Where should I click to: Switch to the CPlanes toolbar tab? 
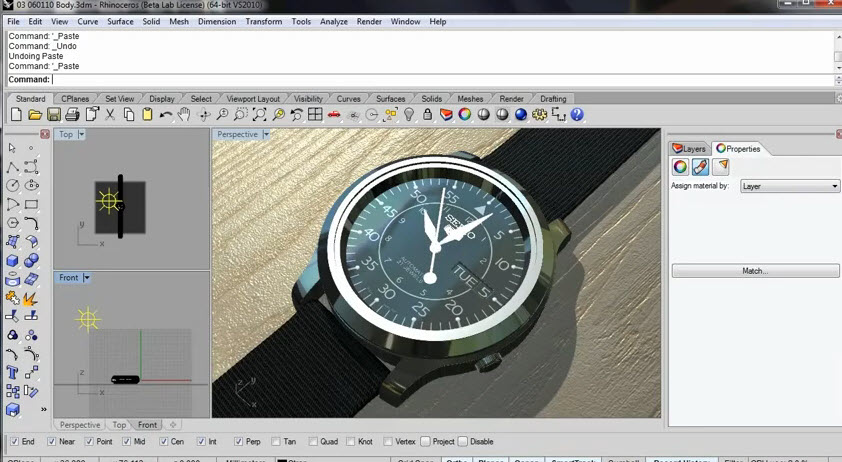pyautogui.click(x=75, y=99)
